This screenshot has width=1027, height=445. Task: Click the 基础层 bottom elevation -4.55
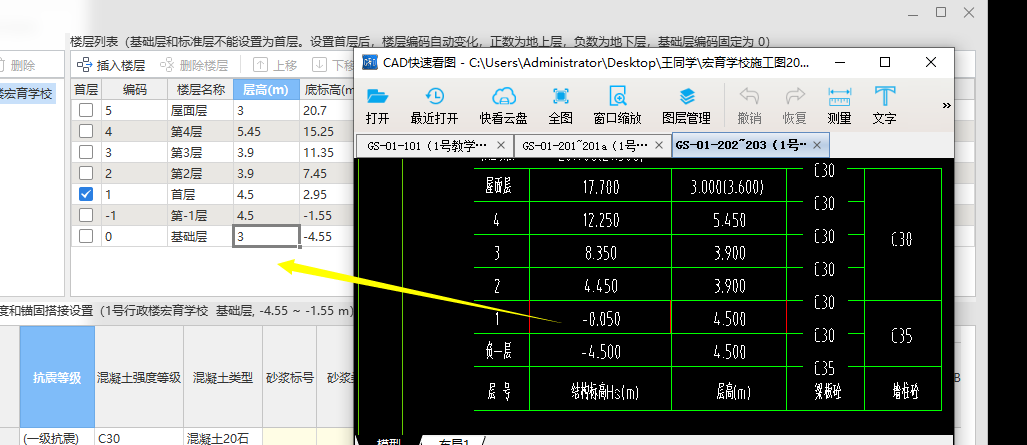tap(326, 236)
